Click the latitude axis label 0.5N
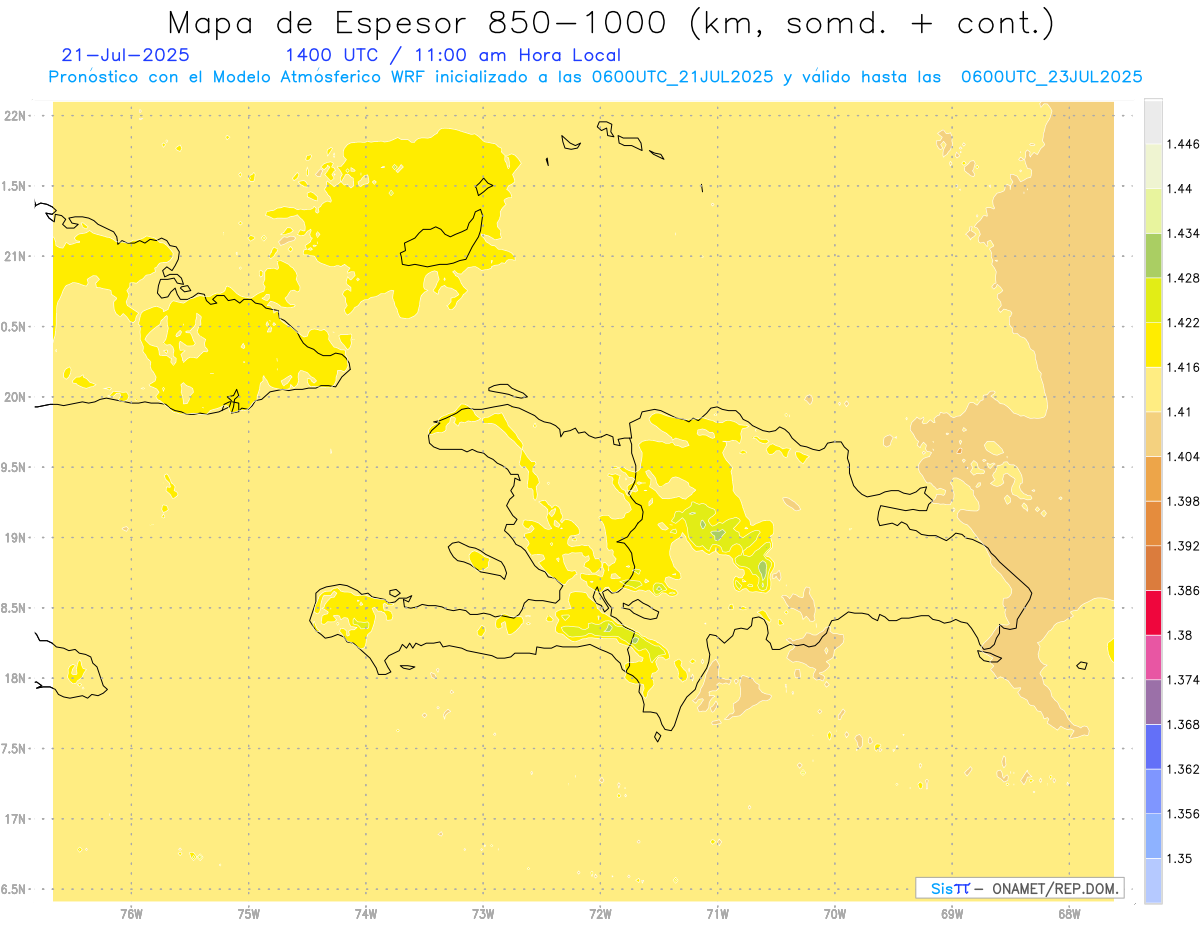The width and height of the screenshot is (1200, 927). pos(15,327)
